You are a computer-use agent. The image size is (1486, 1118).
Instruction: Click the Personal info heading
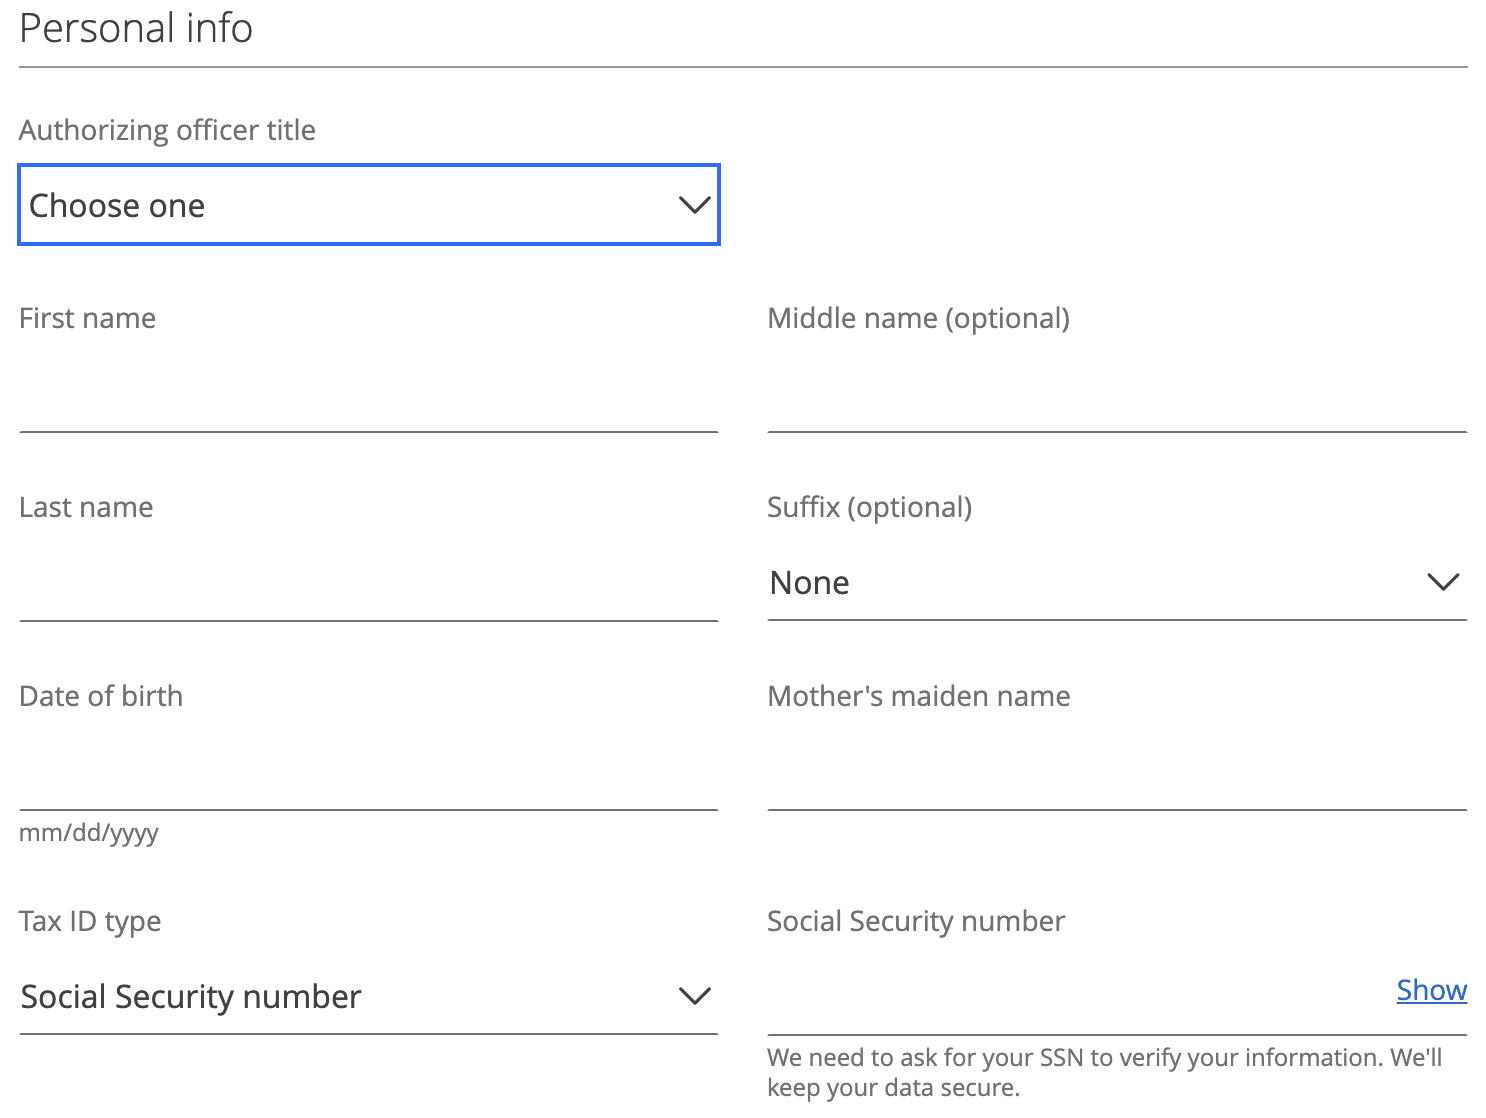click(136, 28)
